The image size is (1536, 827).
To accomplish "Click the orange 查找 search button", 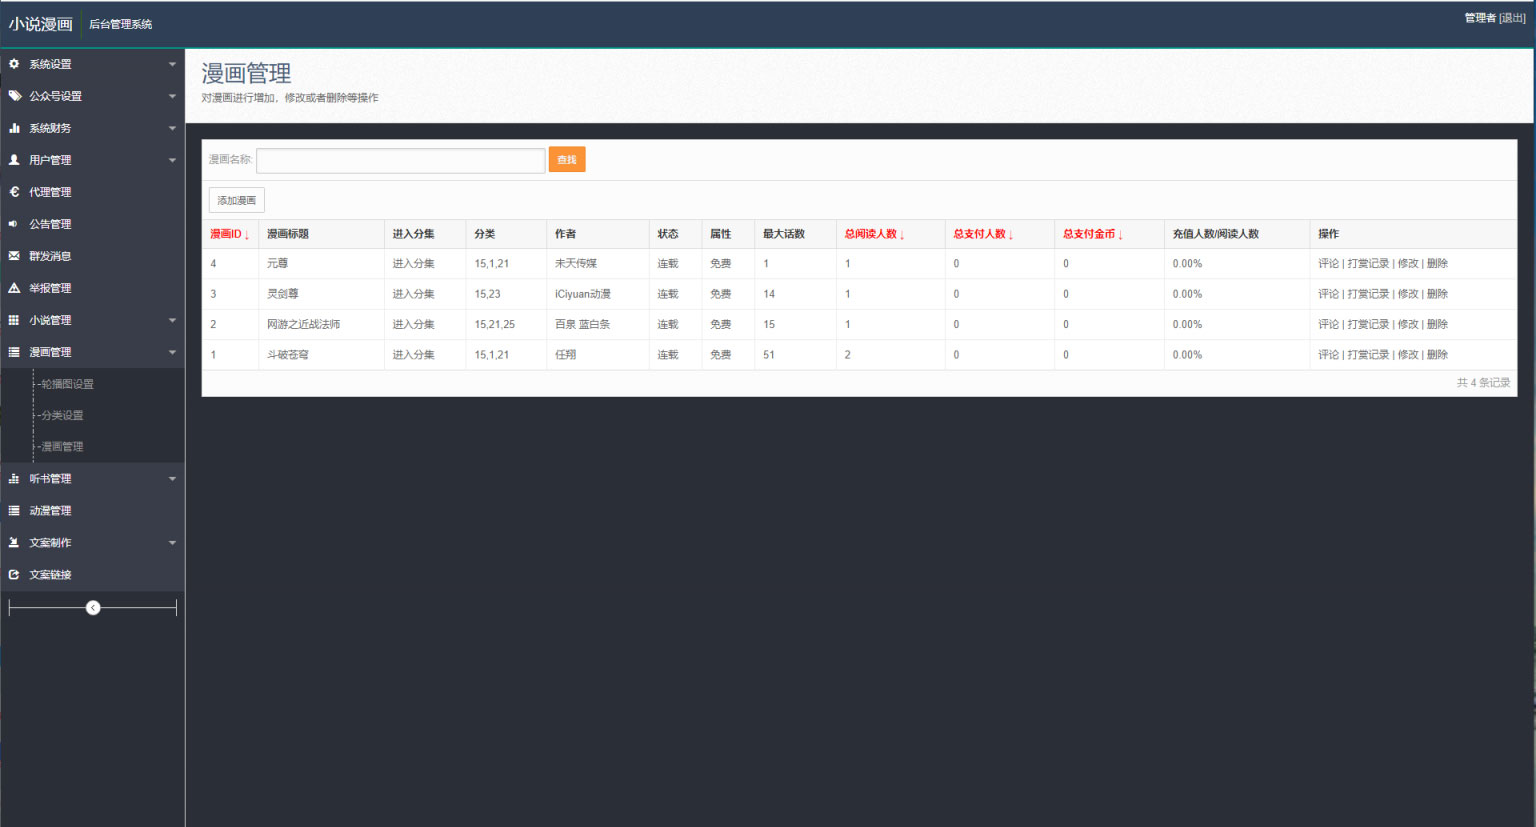I will (x=567, y=160).
